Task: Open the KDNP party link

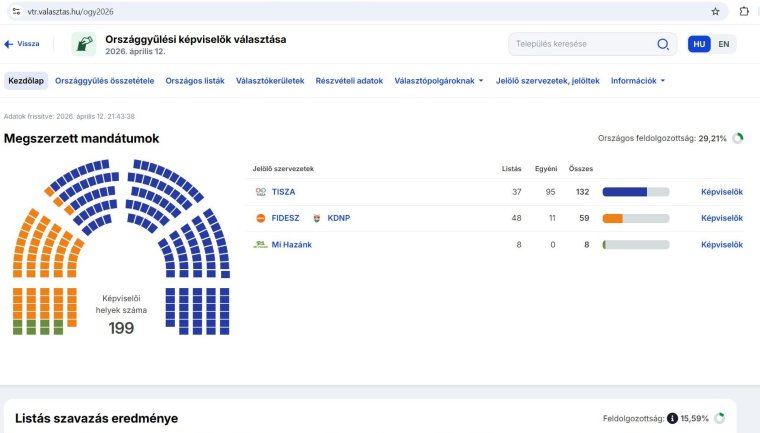Action: click(x=339, y=218)
